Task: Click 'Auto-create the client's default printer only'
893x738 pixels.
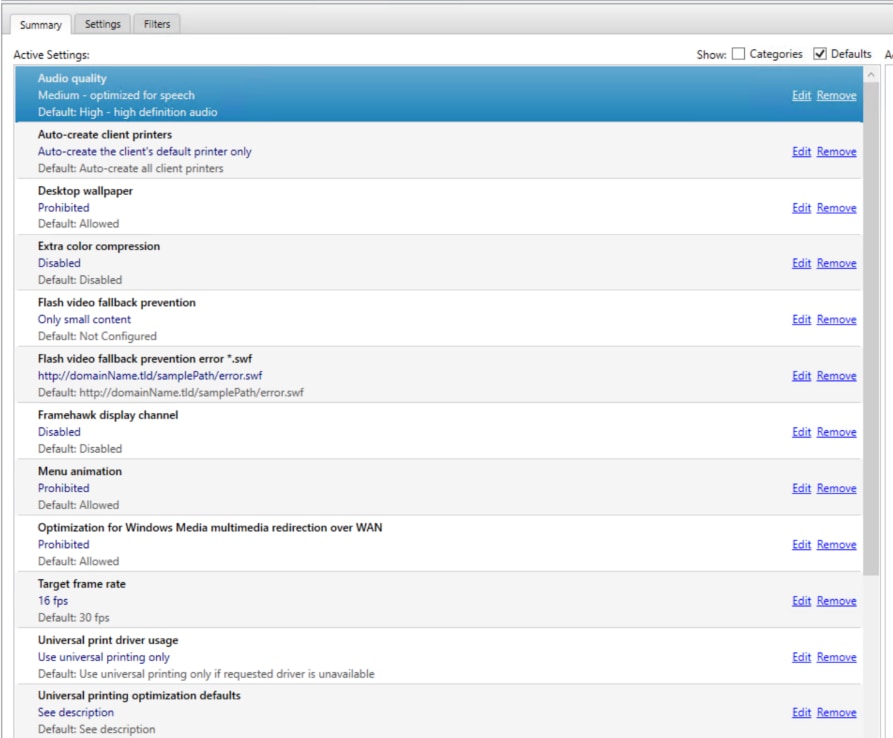Action: click(x=145, y=151)
